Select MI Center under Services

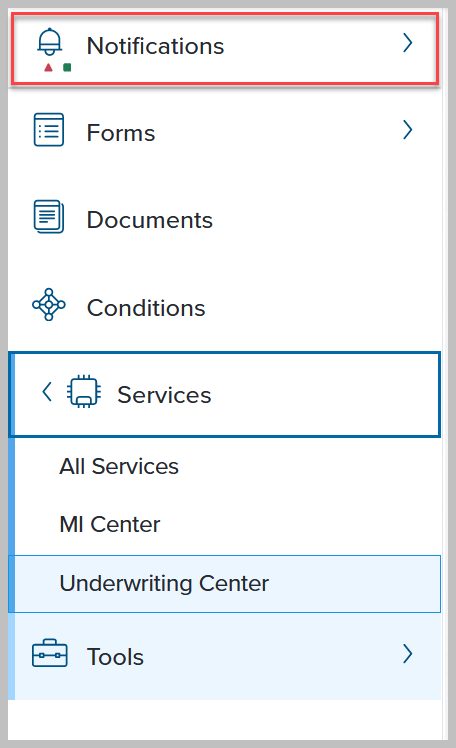[x=110, y=525]
